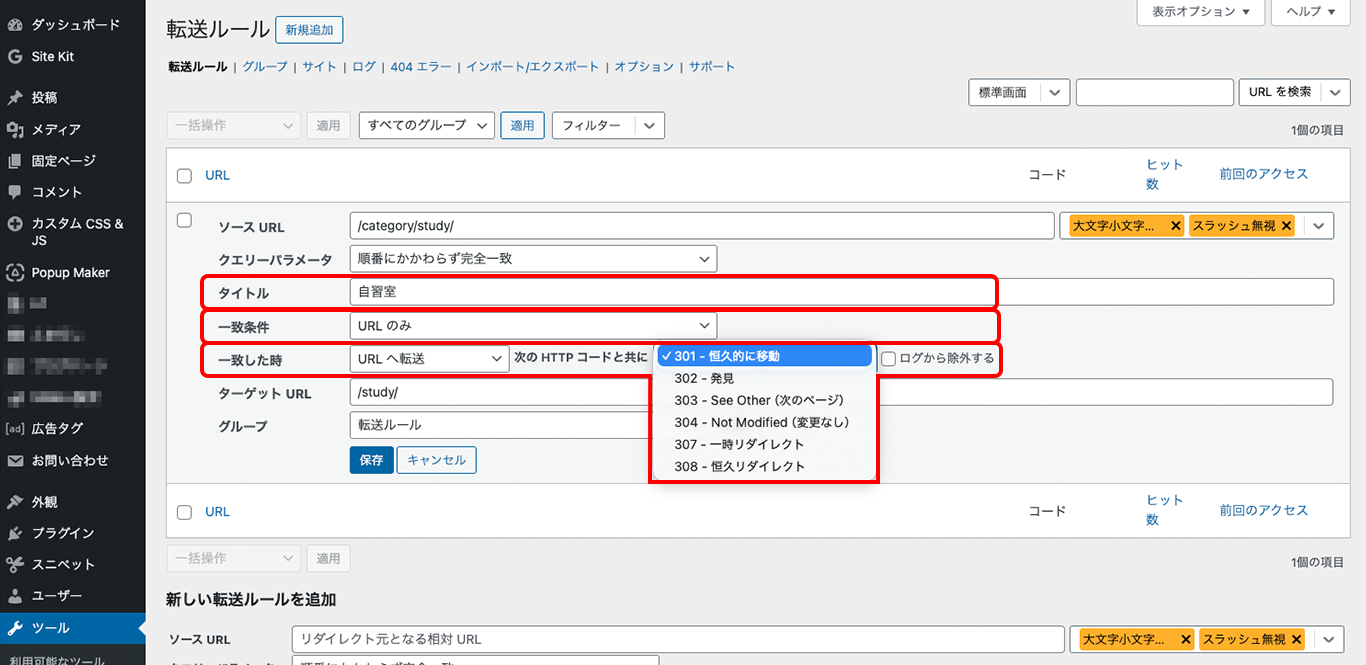The height and width of the screenshot is (665, 1366).
Task: Tick the checkbox beside the ソース URL rule
Action: coord(184,221)
